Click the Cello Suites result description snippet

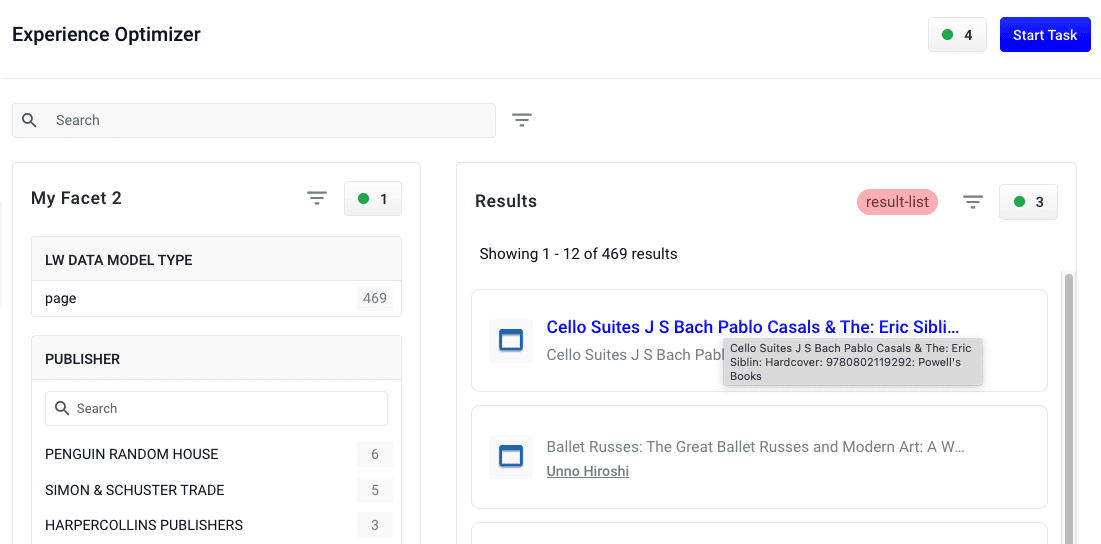point(635,354)
